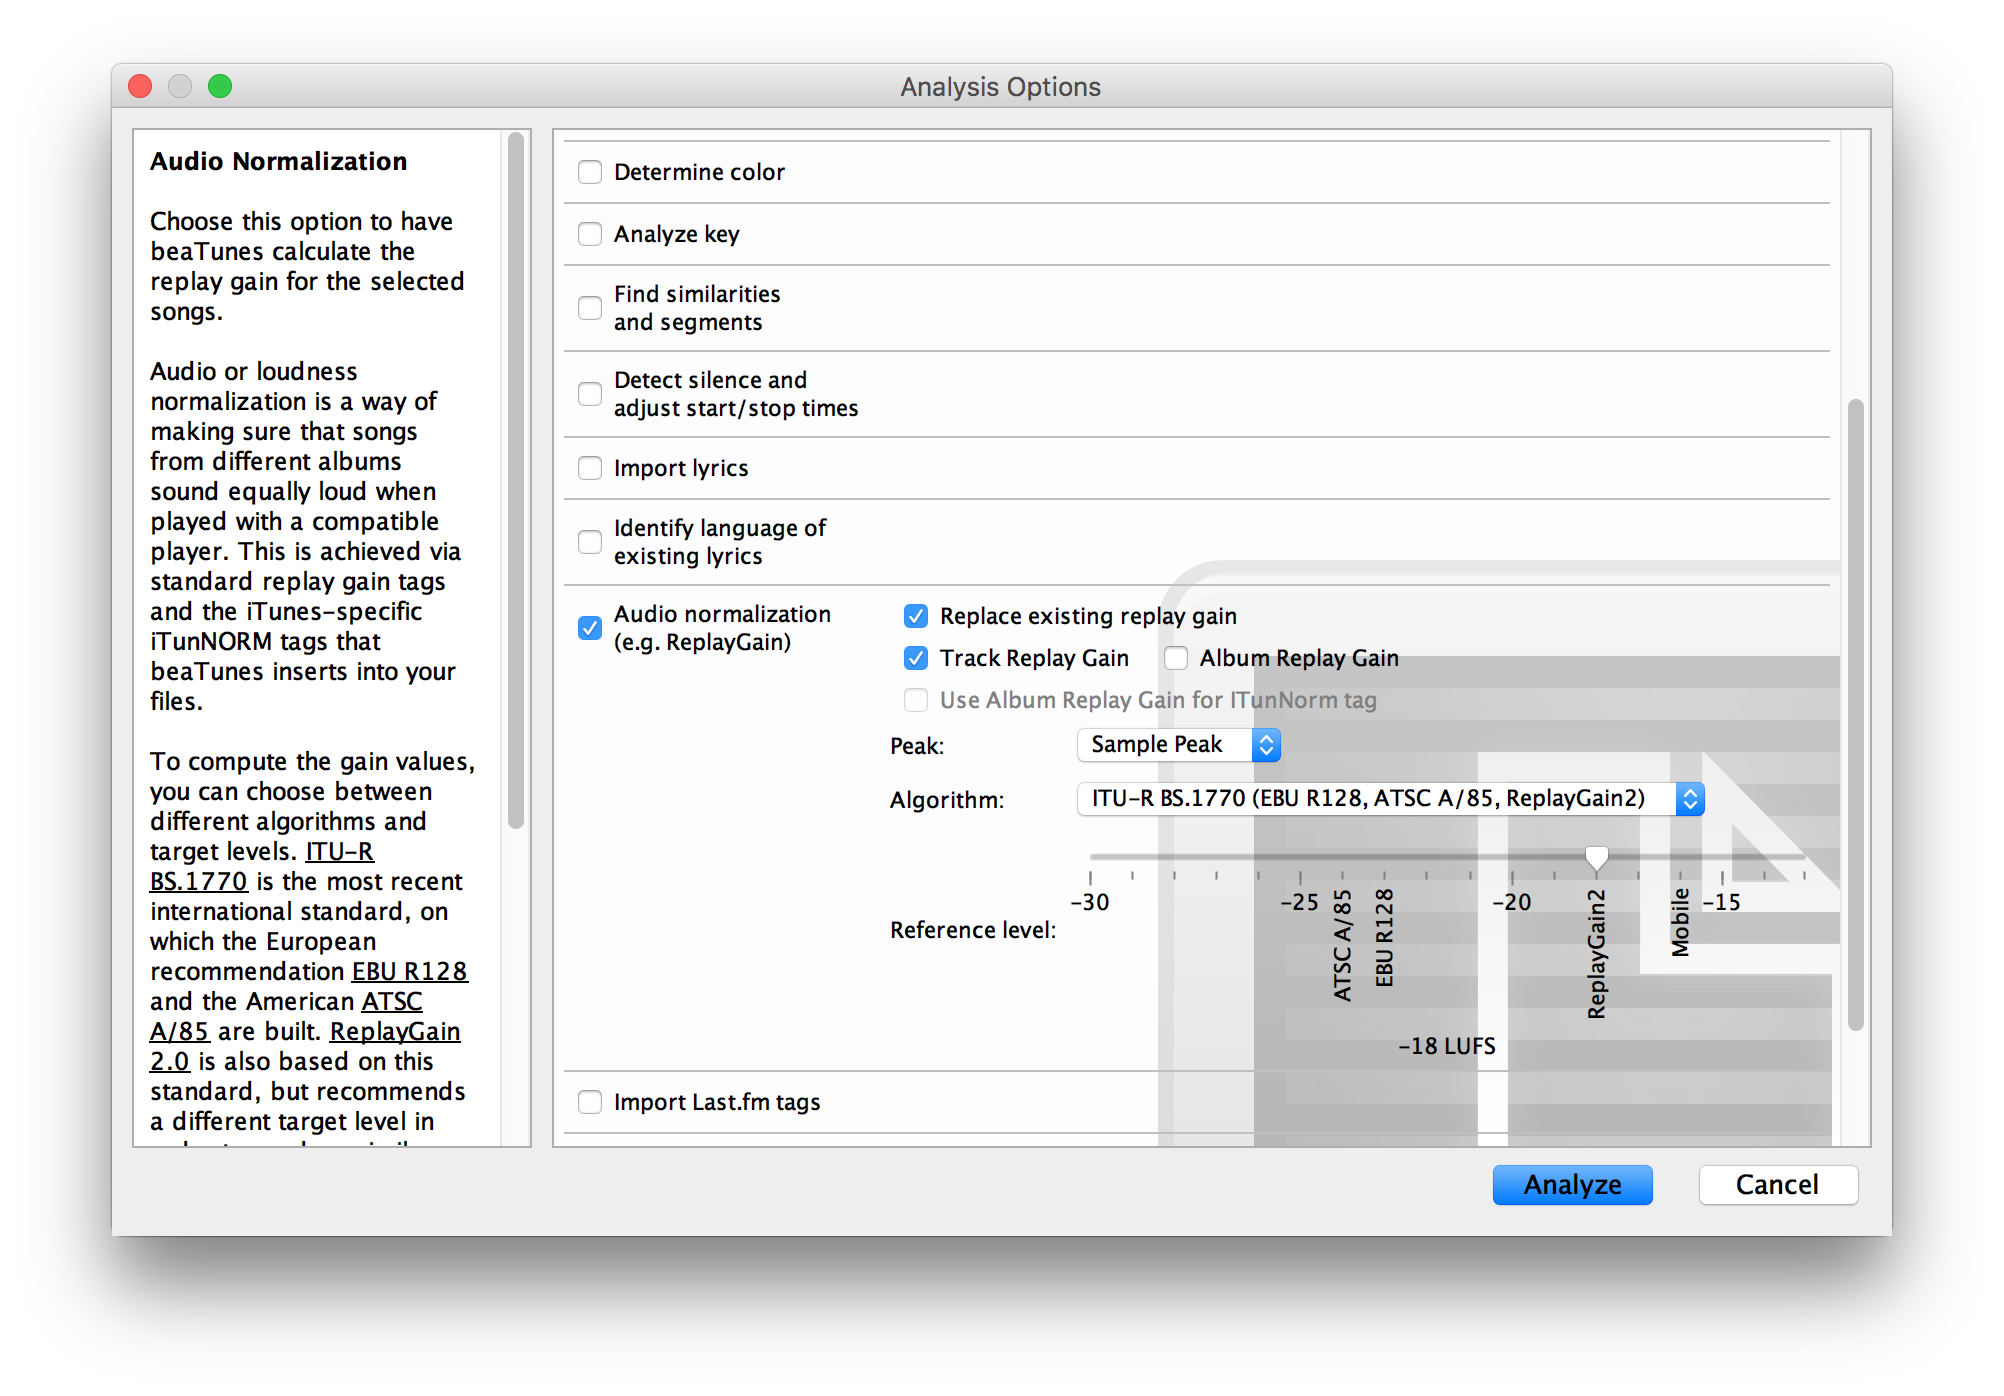The image size is (2004, 1396).
Task: Check Find similarities and segments
Action: [589, 308]
